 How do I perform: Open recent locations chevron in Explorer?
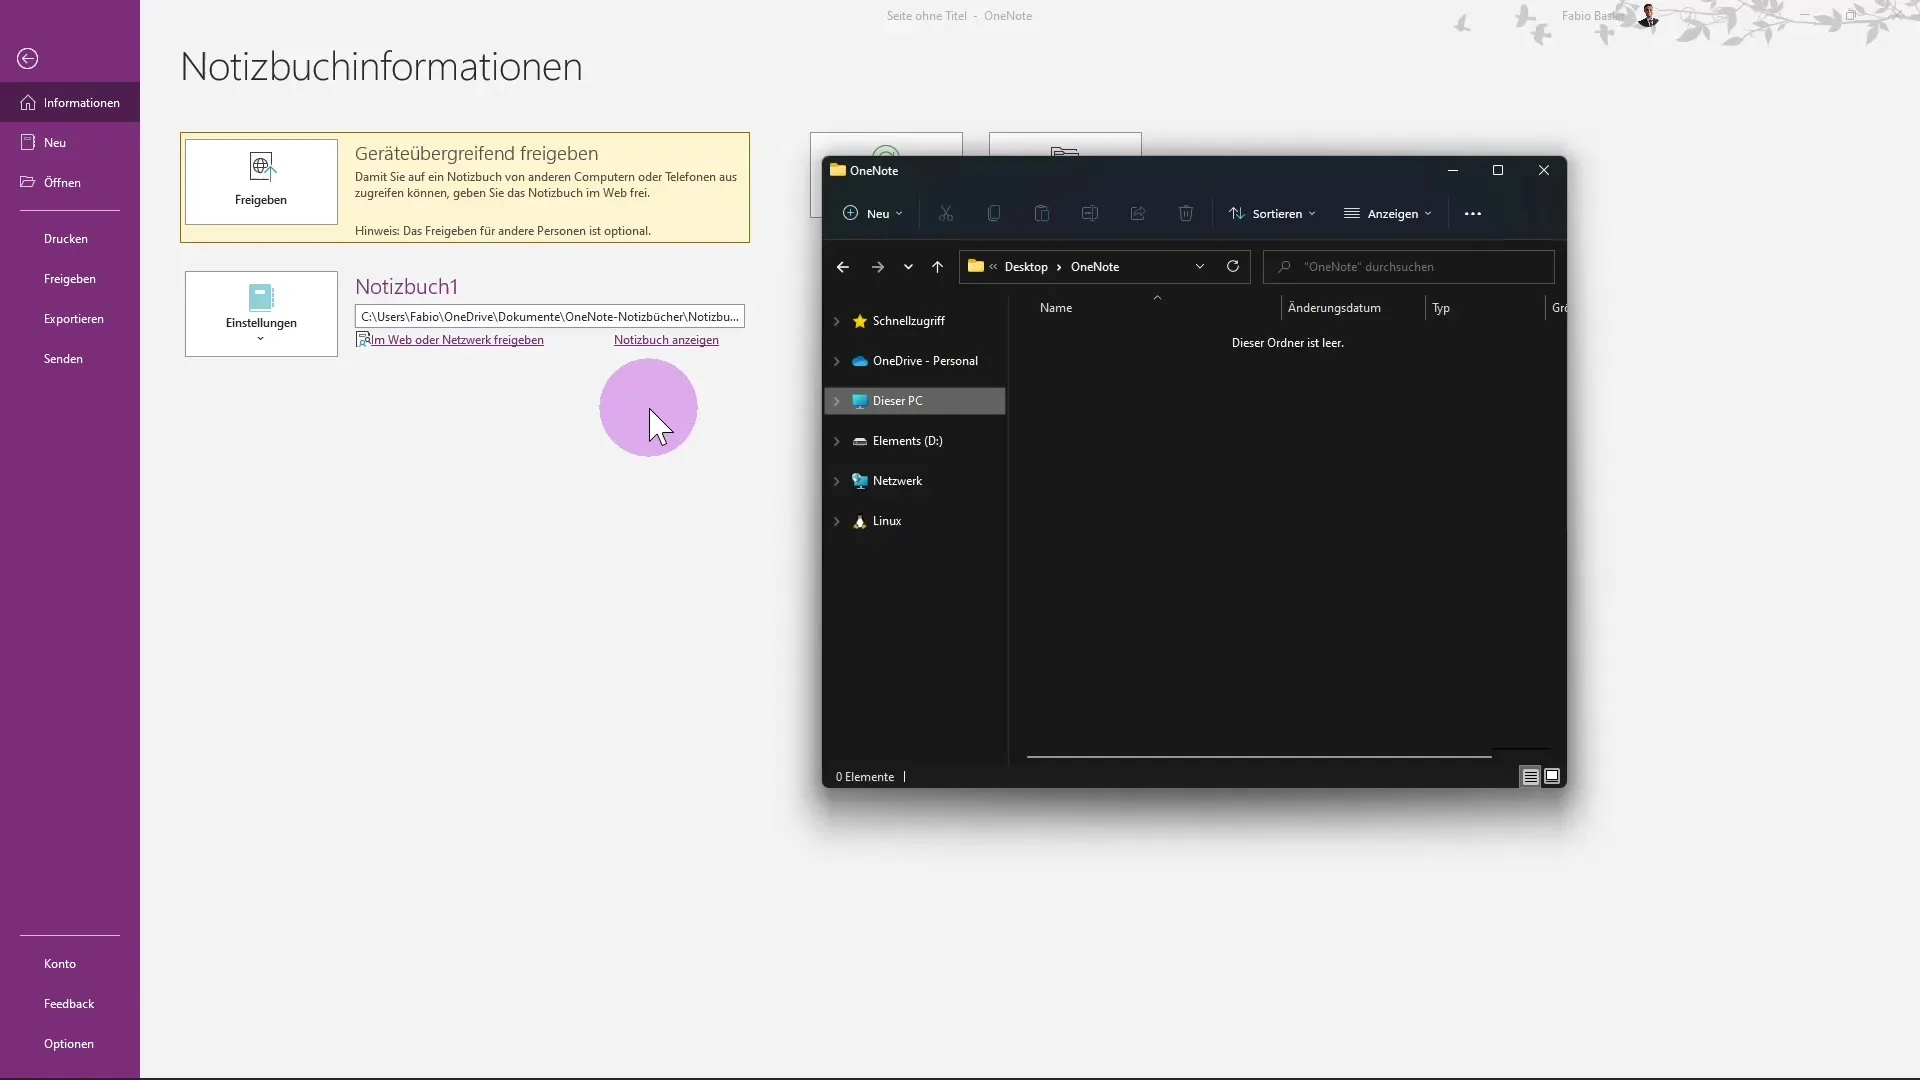click(x=908, y=267)
